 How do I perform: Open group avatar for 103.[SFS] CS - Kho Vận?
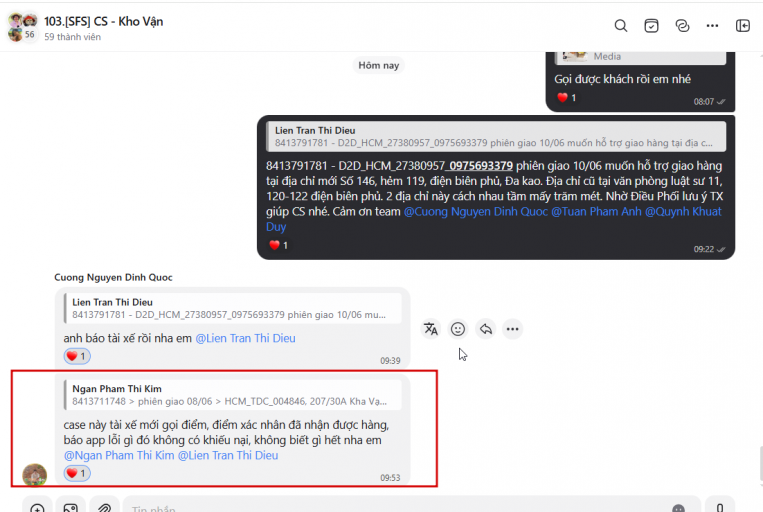pos(23,27)
